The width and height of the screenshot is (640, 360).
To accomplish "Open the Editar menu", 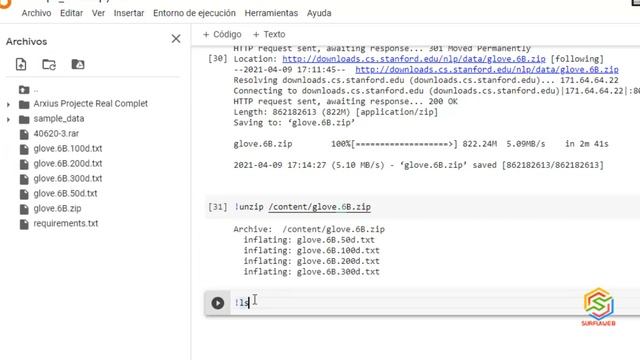I will [71, 13].
